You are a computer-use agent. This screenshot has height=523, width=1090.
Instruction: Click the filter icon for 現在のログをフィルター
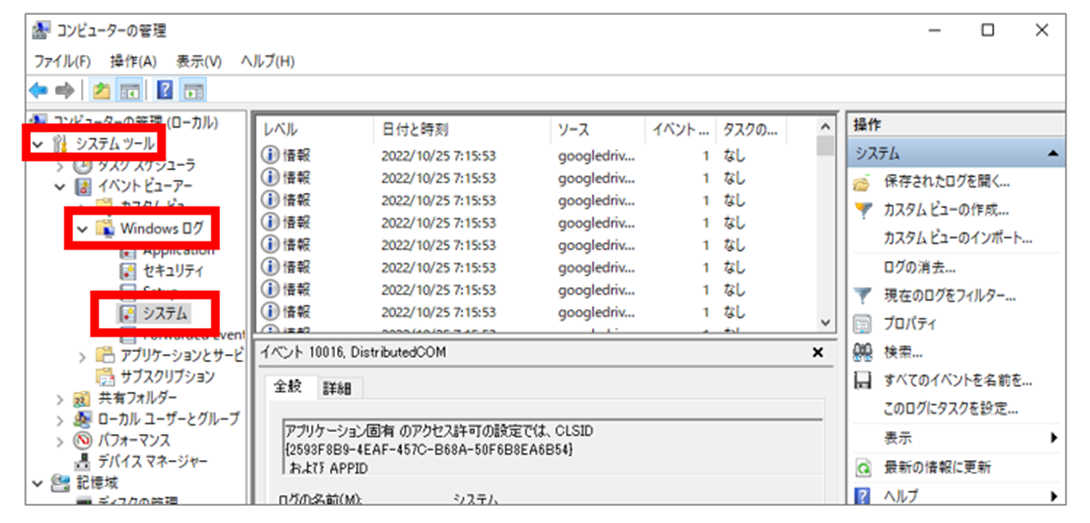(x=863, y=297)
